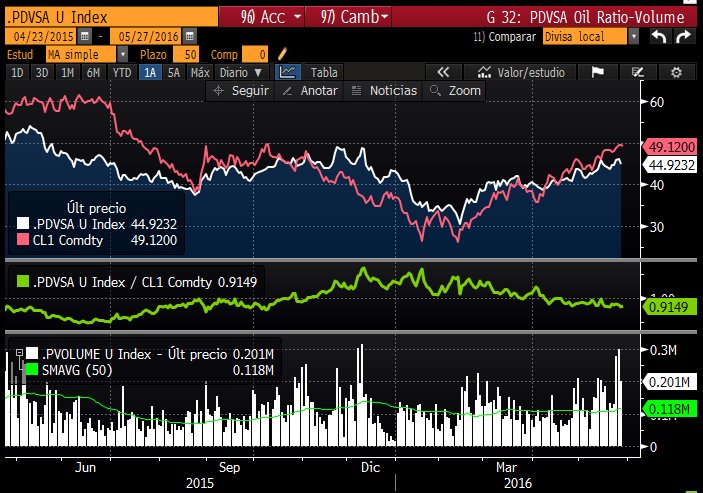Open Valor/estudio panel
This screenshot has height=493, width=703.
(x=520, y=72)
